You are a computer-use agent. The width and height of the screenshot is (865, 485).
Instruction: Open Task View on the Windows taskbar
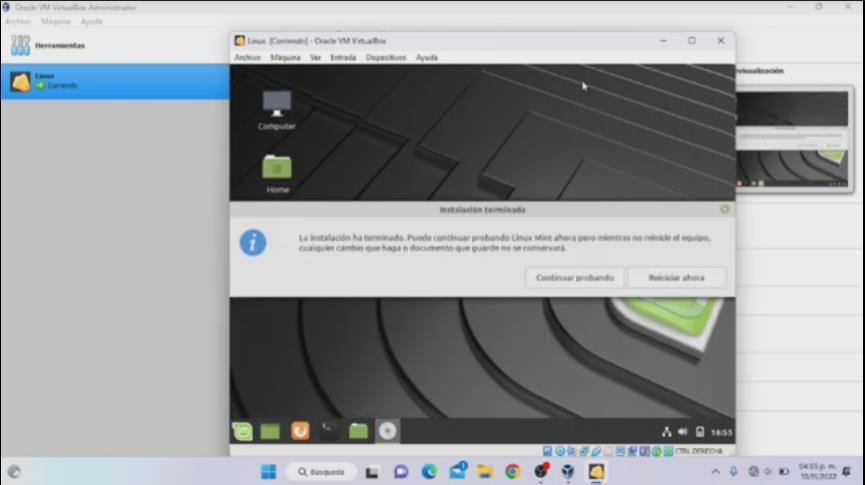[372, 472]
